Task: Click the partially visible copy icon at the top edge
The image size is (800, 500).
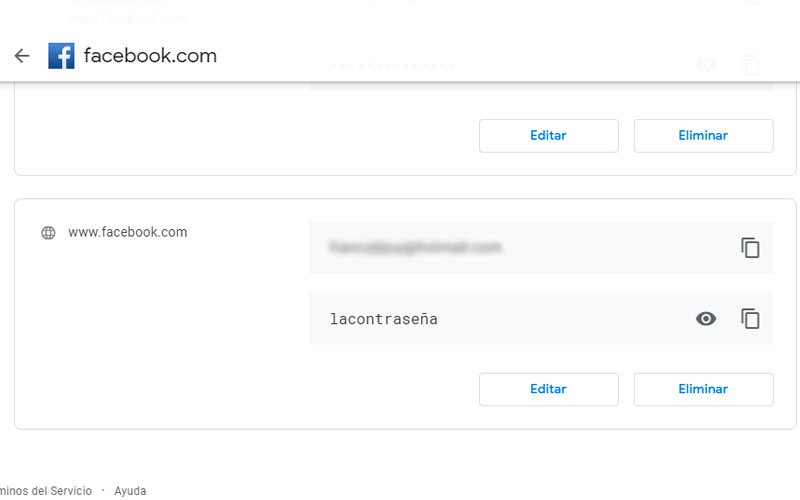Action: click(752, 3)
